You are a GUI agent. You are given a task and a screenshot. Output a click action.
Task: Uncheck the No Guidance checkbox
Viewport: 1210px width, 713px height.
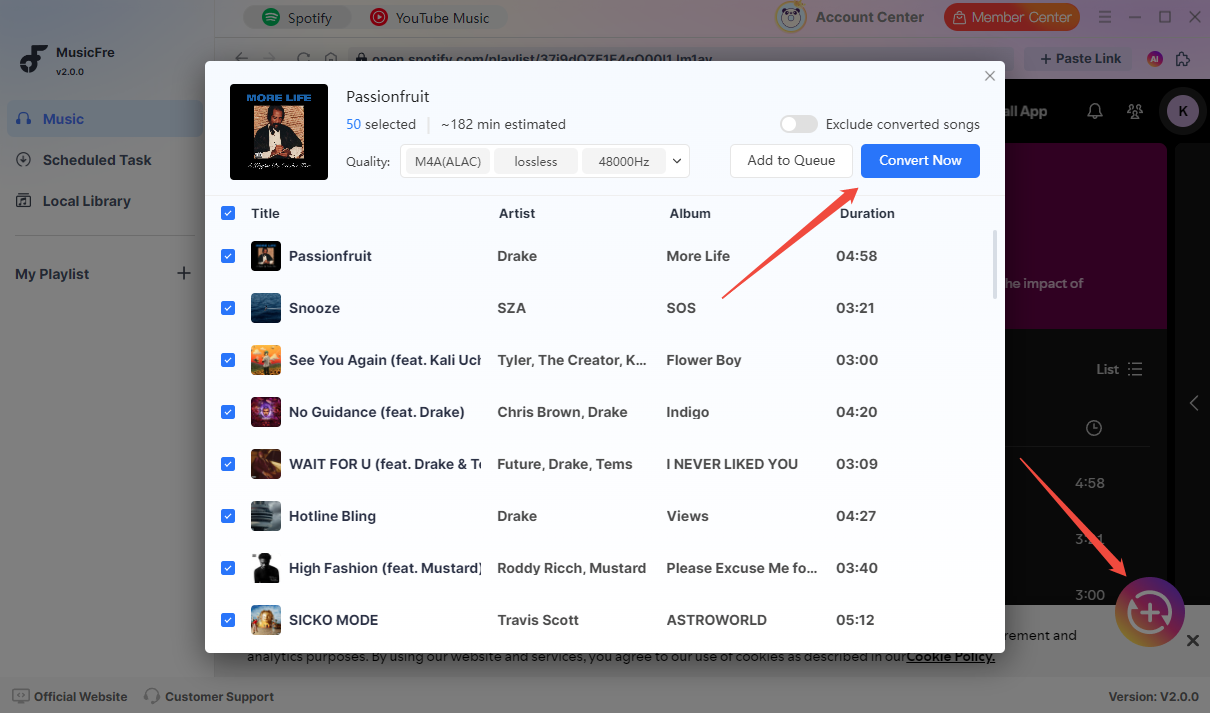point(228,412)
